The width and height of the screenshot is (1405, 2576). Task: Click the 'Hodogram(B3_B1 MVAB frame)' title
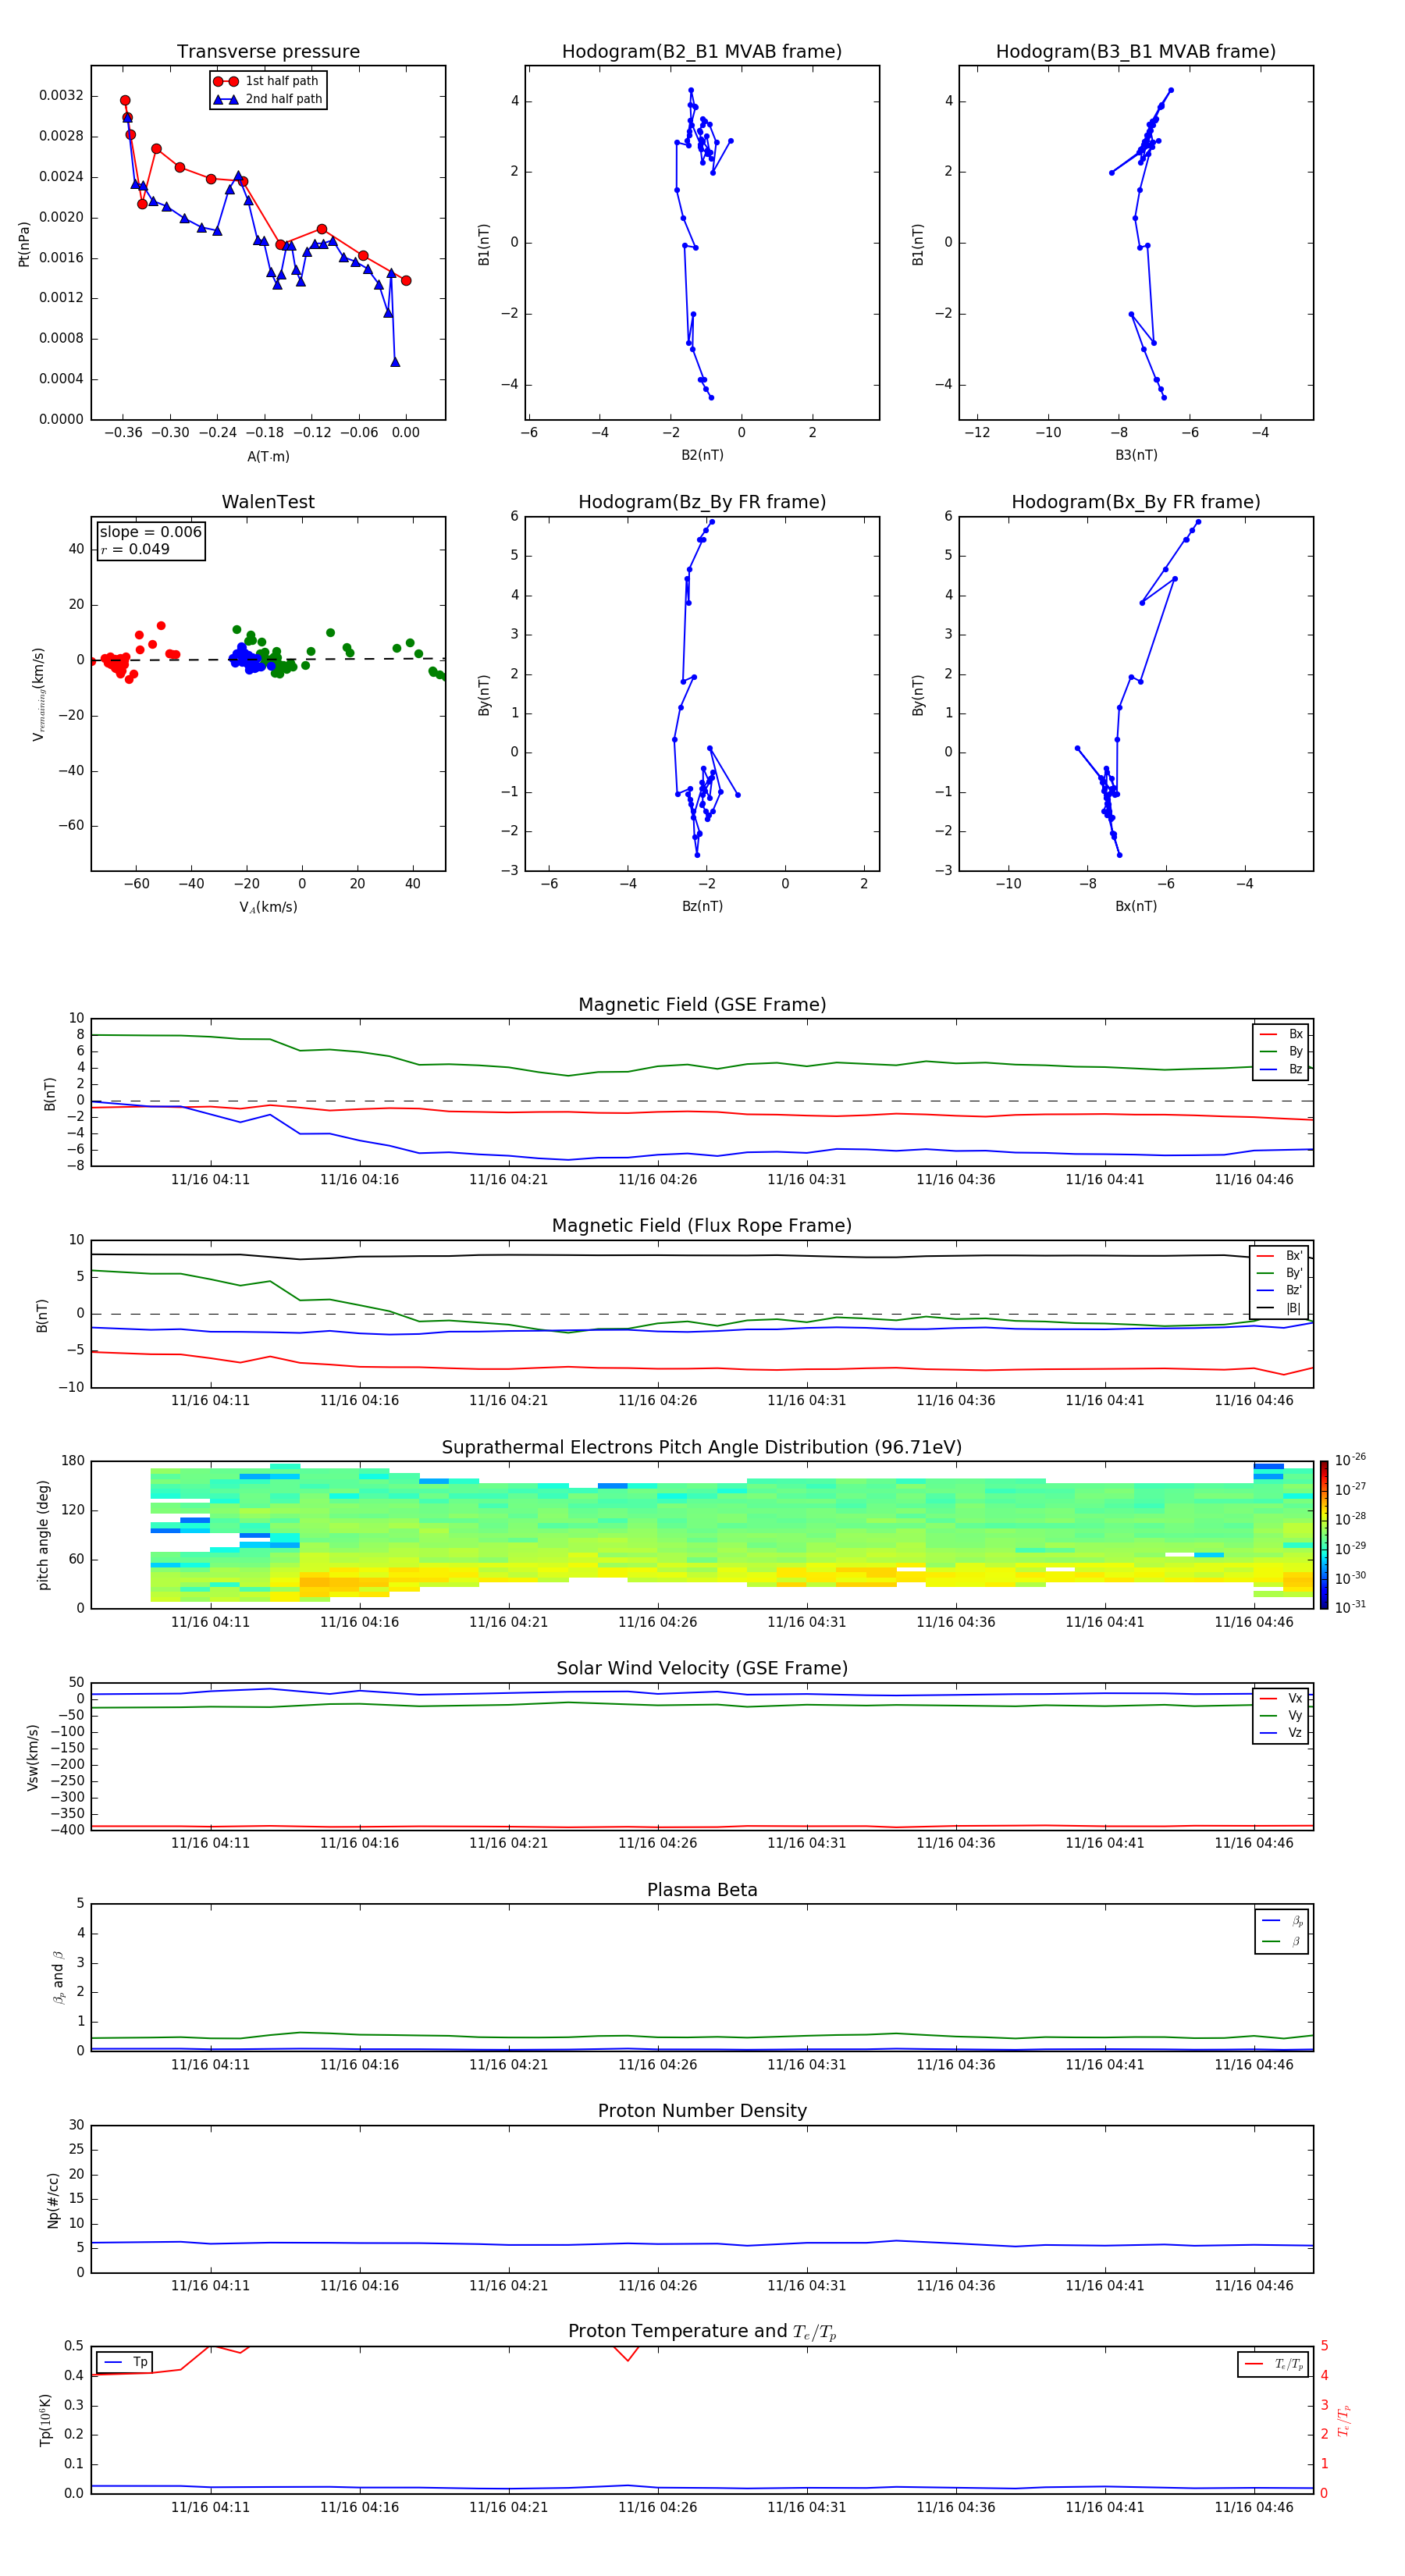tap(1136, 52)
